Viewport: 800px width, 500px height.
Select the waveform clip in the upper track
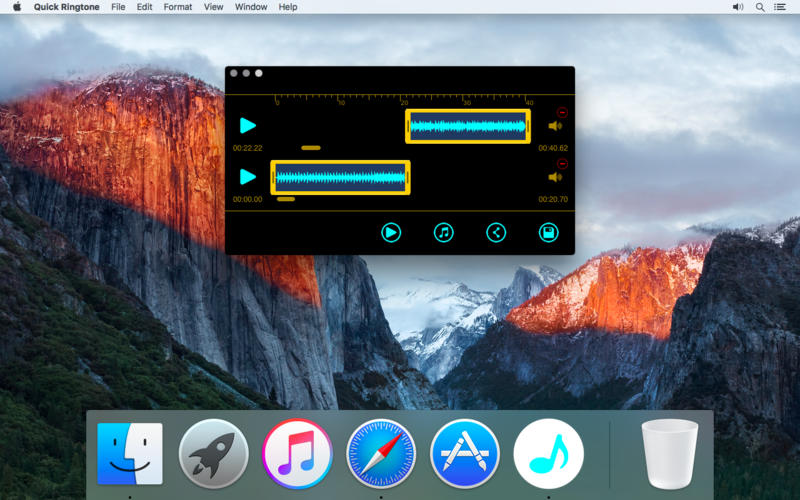tap(468, 126)
